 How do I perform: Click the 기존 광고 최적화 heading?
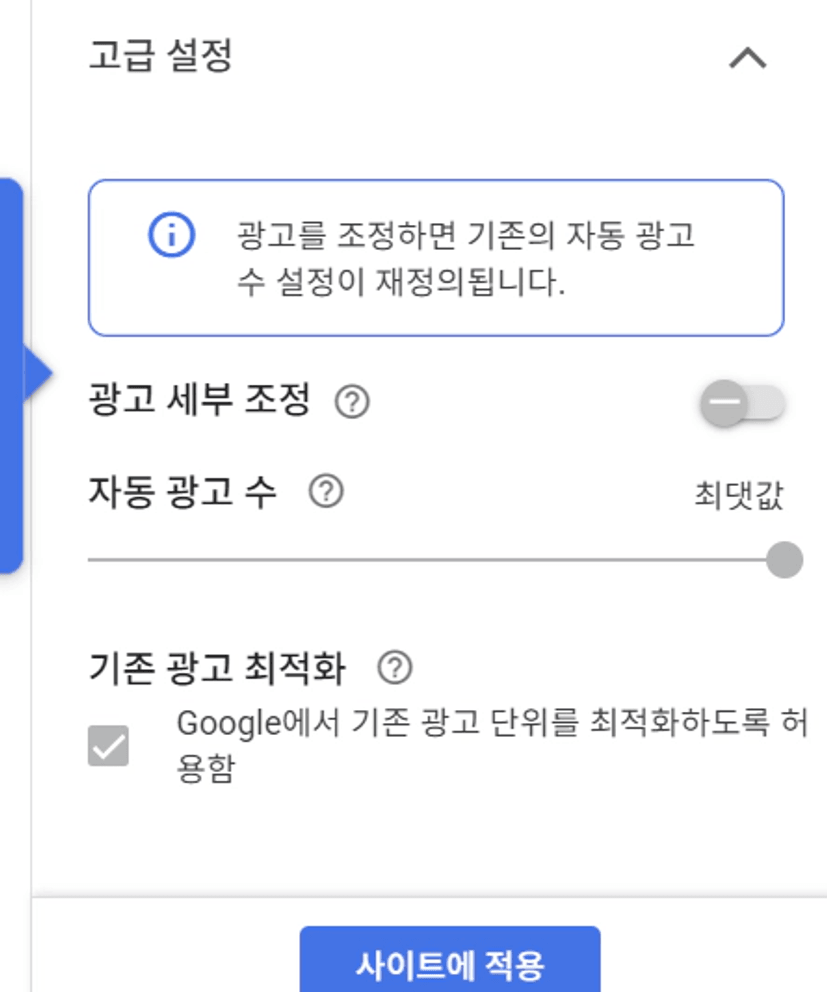pyautogui.click(x=217, y=667)
